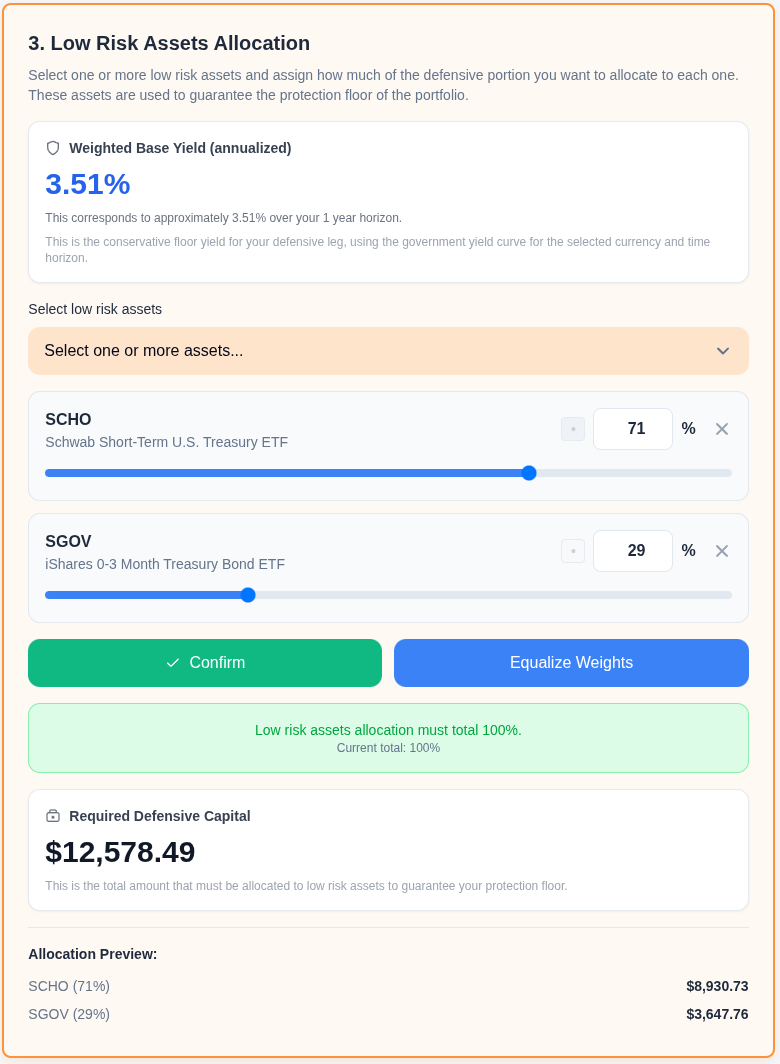
Task: Click the SGOV percentage input field
Action: pos(633,551)
